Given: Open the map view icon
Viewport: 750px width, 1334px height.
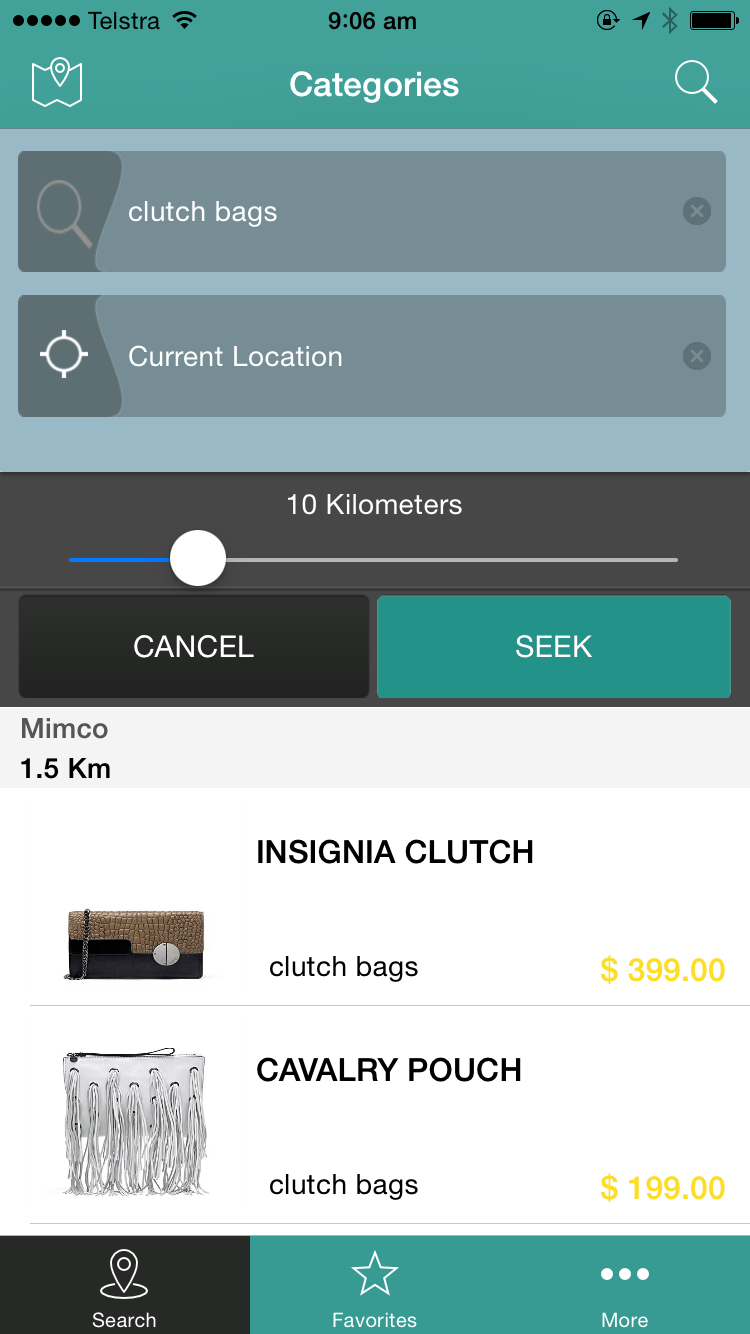Looking at the screenshot, I should [57, 83].
